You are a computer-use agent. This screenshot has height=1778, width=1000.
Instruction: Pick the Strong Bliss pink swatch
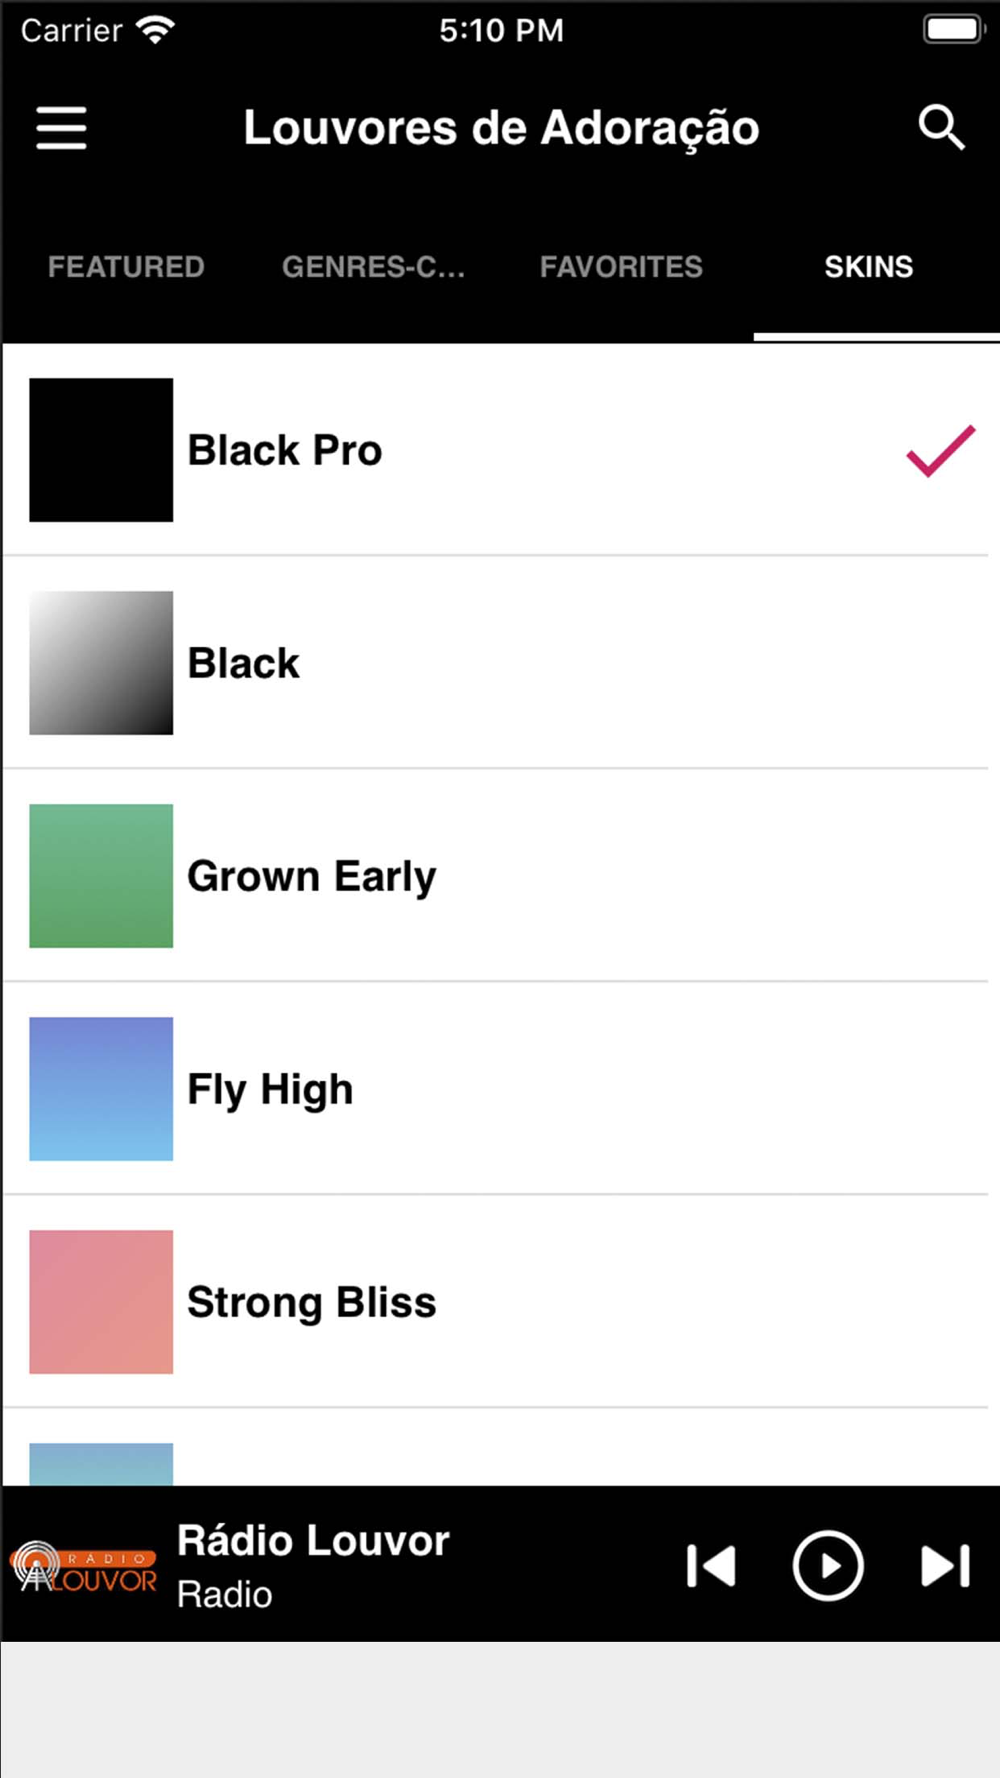(101, 1302)
